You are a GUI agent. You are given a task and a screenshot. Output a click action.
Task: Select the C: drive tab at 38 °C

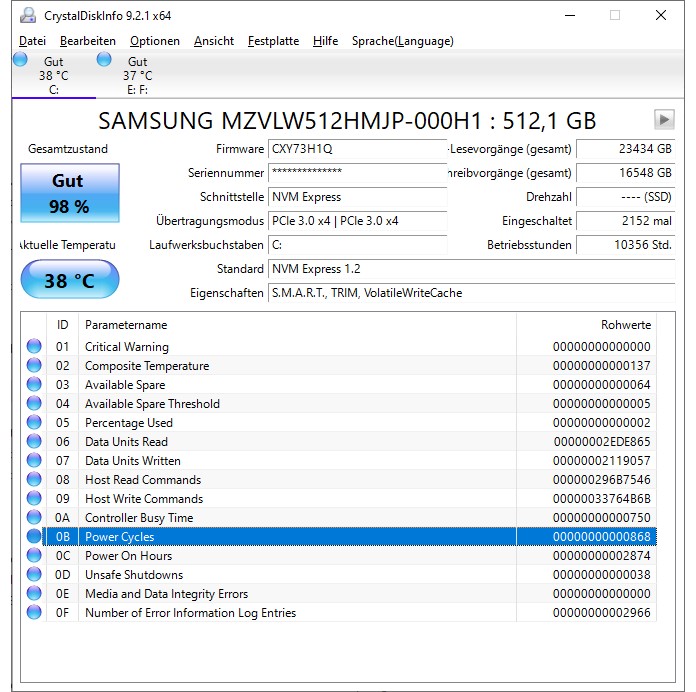pyautogui.click(x=53, y=75)
